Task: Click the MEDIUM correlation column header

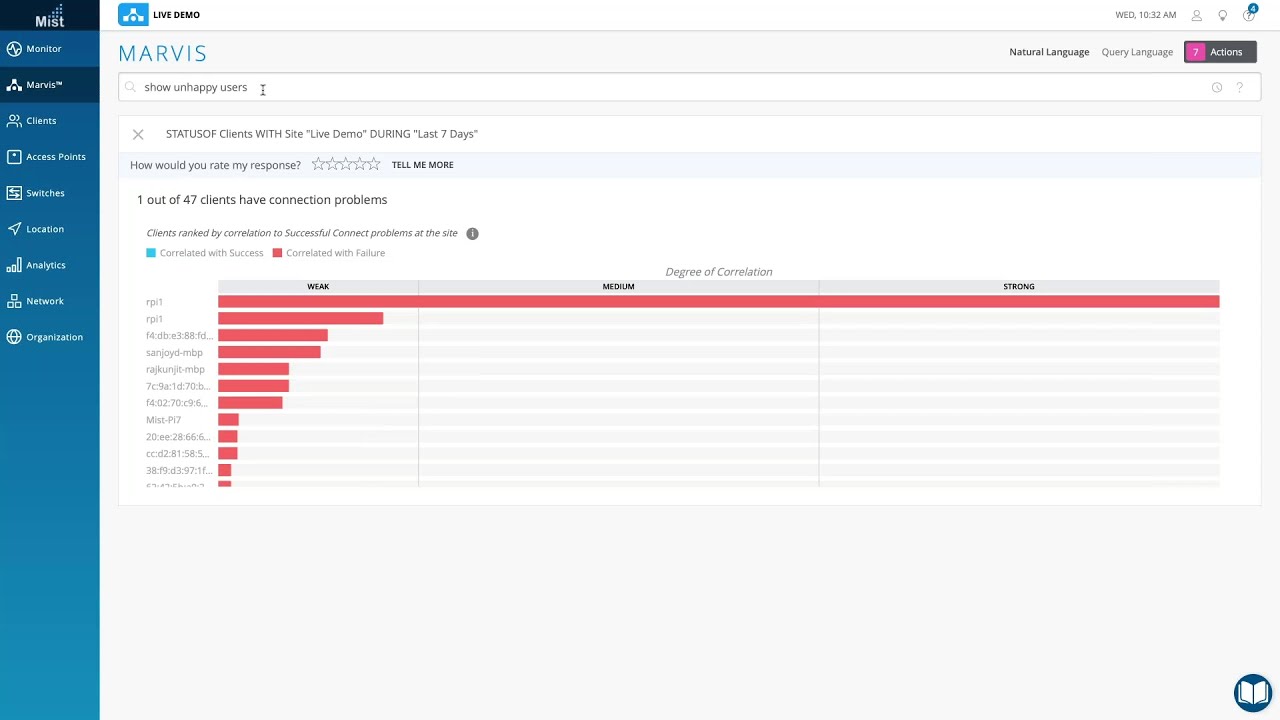Action: [x=618, y=286]
